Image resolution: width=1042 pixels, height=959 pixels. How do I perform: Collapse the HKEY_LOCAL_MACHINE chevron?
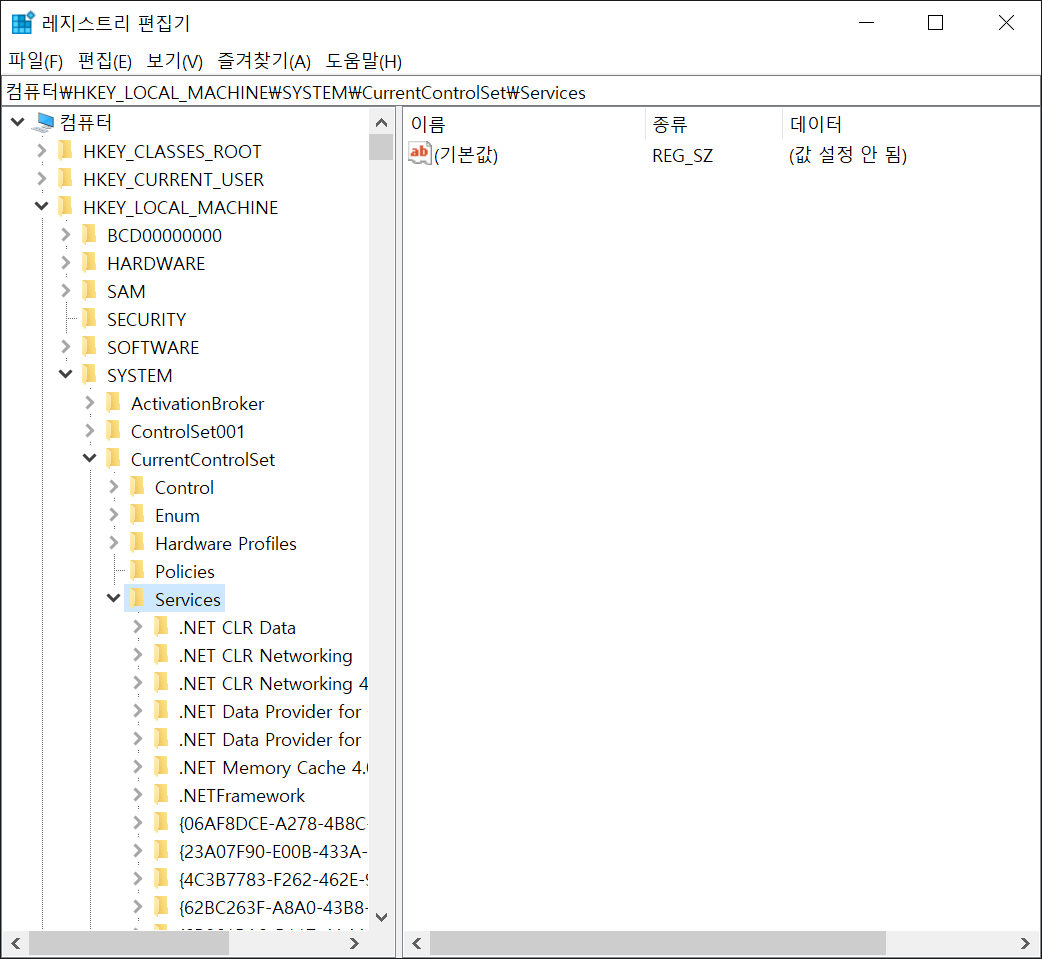[x=42, y=207]
